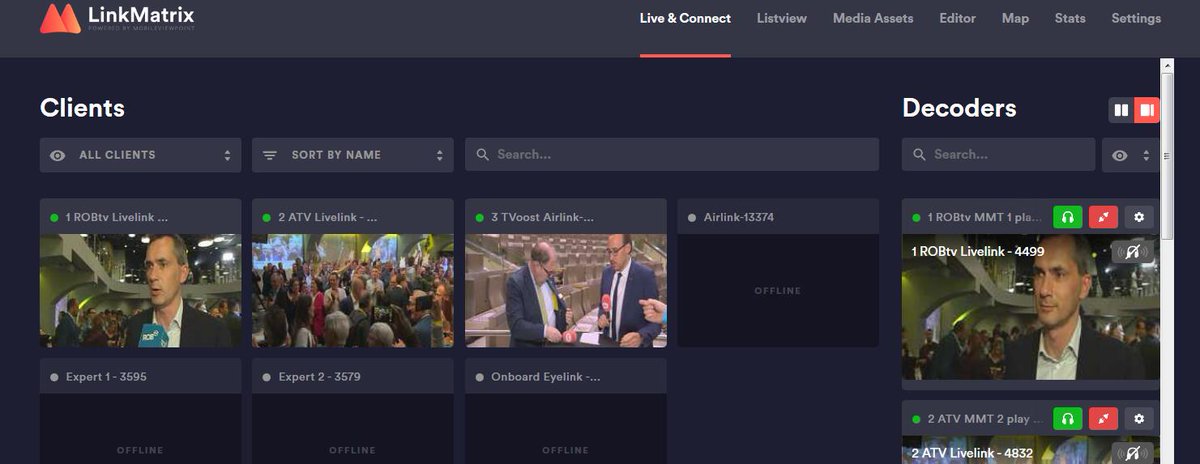Image resolution: width=1200 pixels, height=464 pixels.
Task: Click the Expert 1 - 3595 client title
Action: [106, 377]
